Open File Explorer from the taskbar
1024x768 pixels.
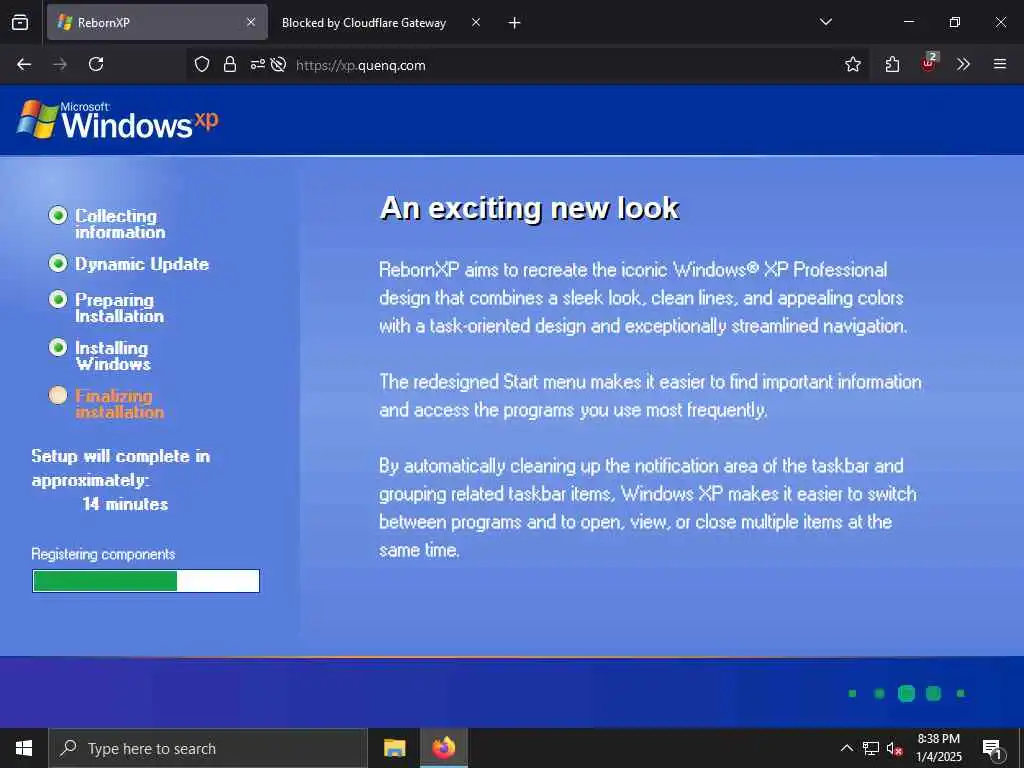pos(394,748)
